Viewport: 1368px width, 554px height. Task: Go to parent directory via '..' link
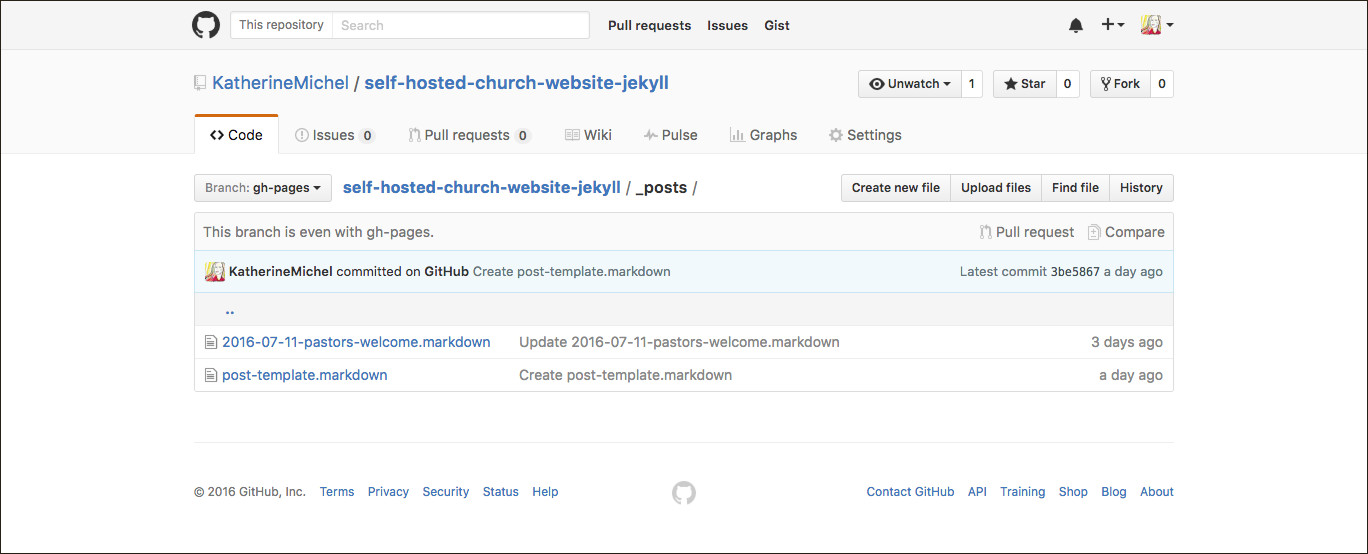(230, 310)
